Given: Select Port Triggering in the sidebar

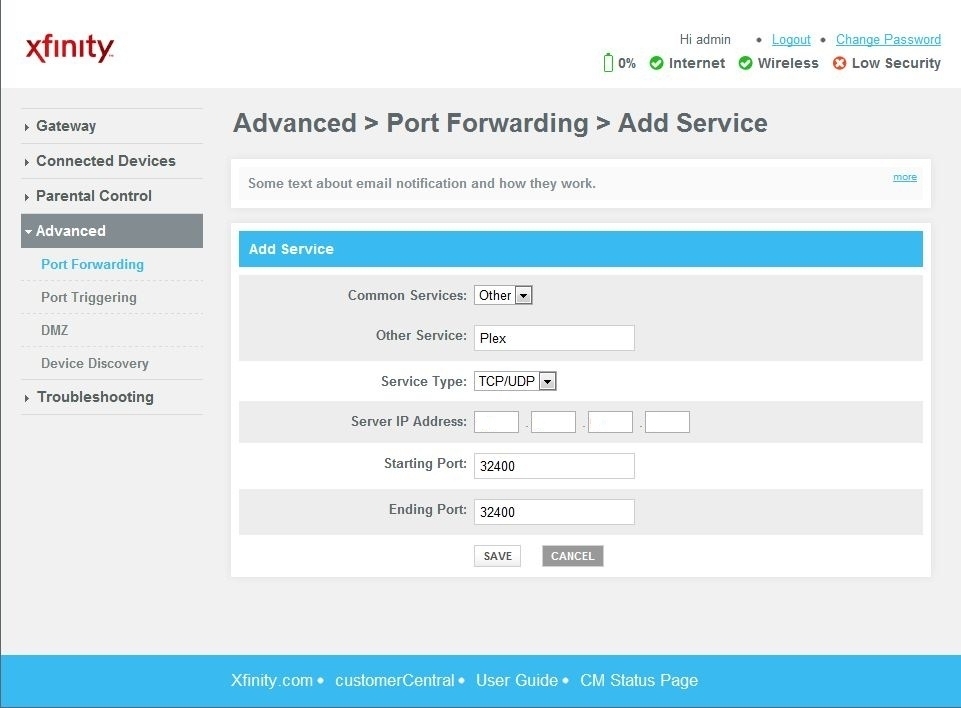Looking at the screenshot, I should coord(88,297).
